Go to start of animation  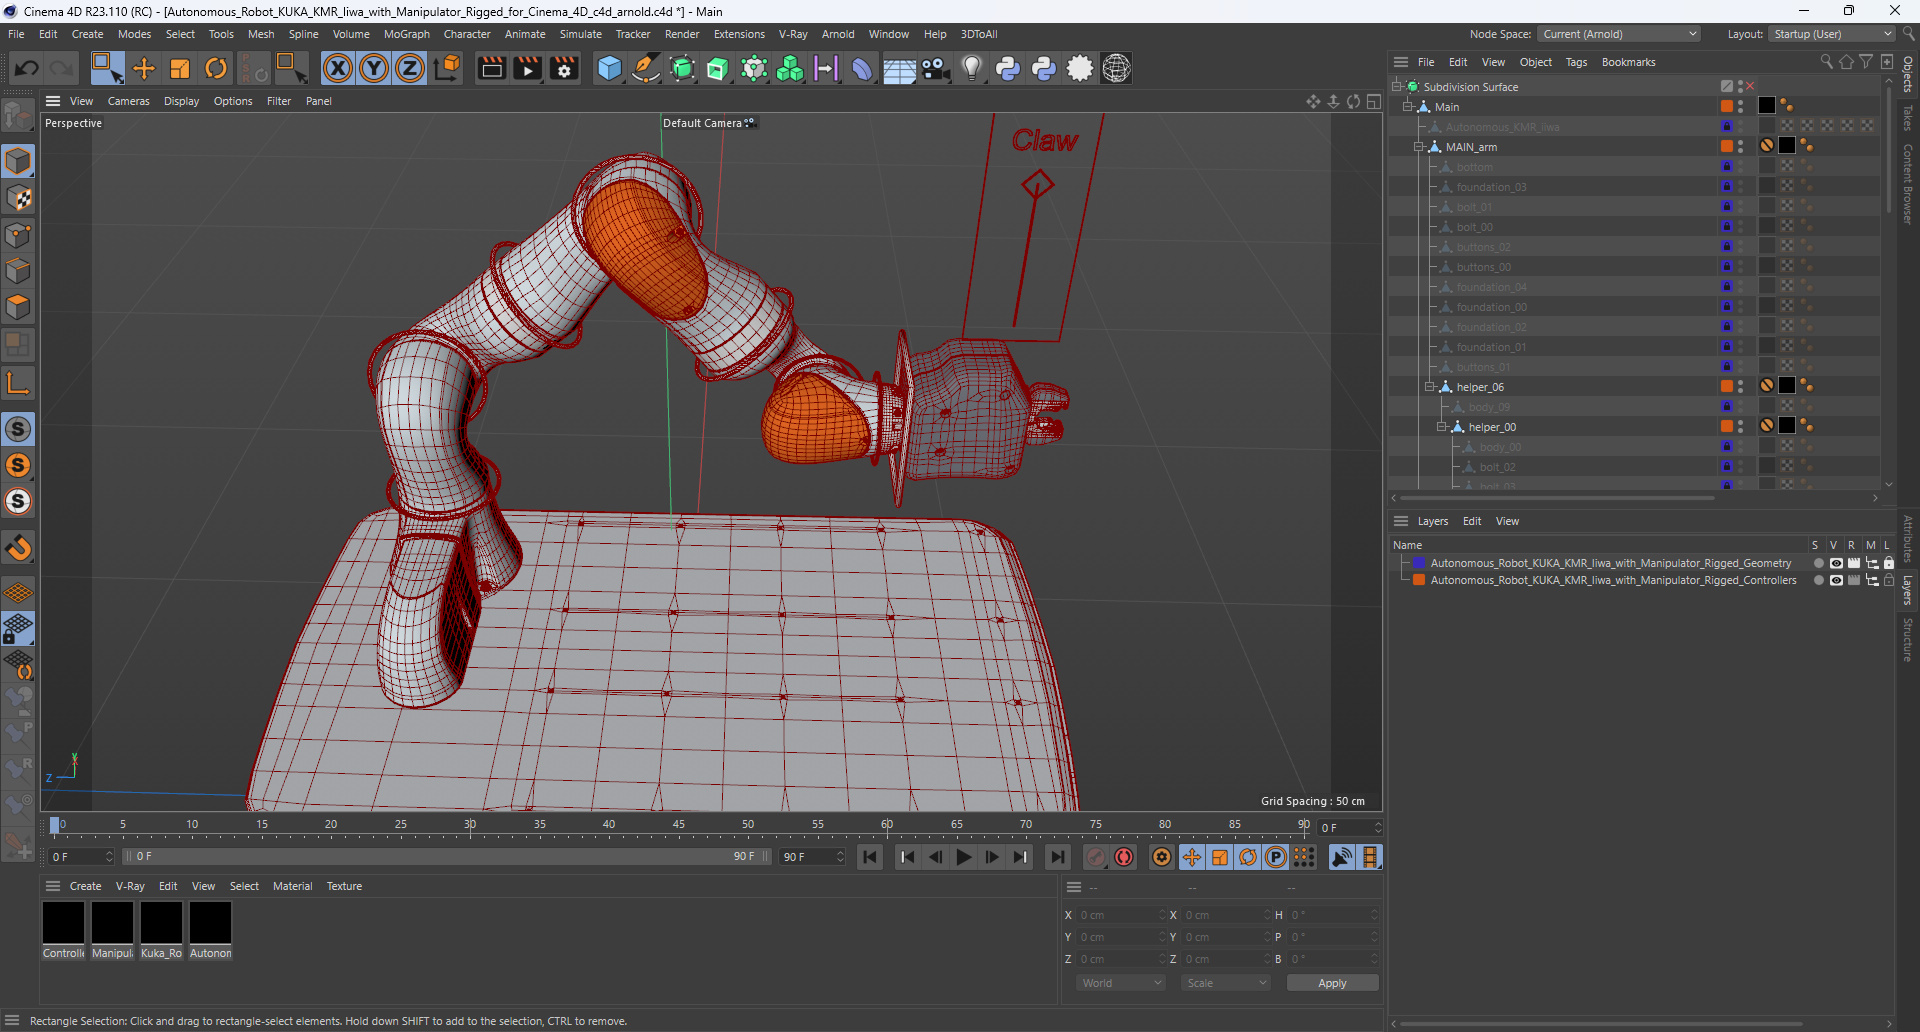pos(870,857)
